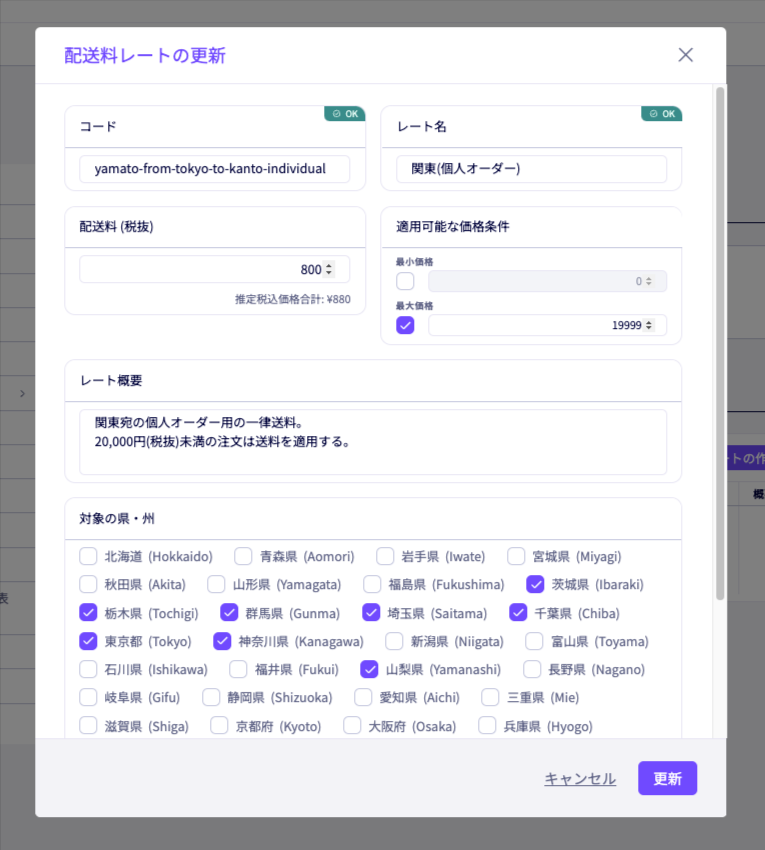Screen dimensions: 765x850
Task: Enable the 最小価格 checkbox
Action: [x=405, y=281]
